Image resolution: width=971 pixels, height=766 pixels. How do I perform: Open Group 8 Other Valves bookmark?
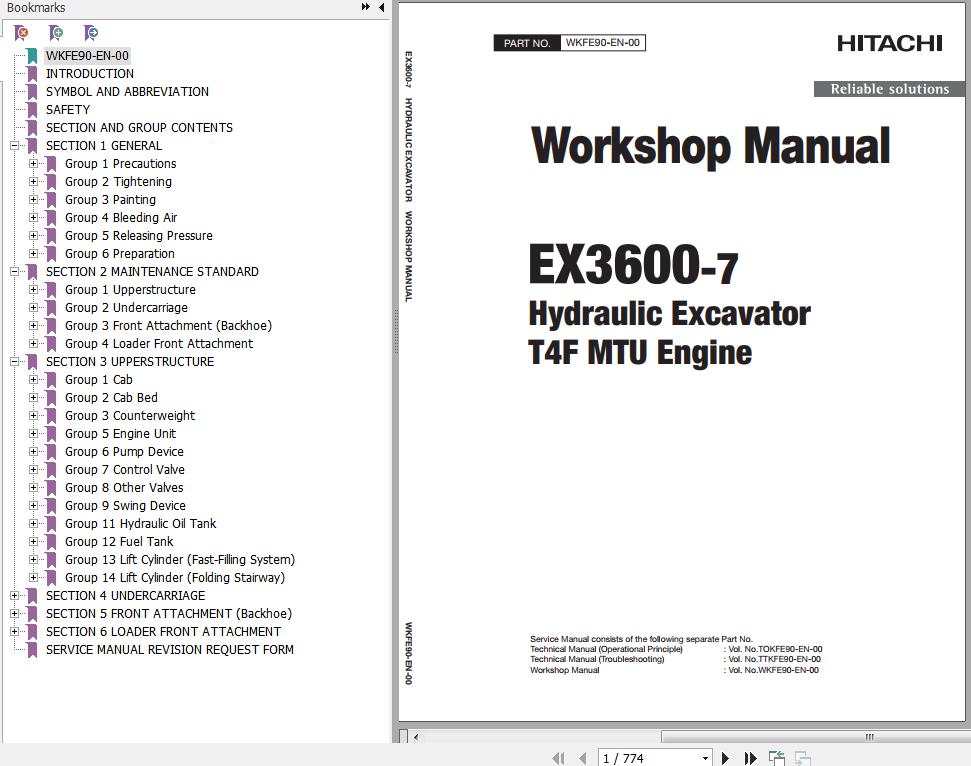[124, 487]
